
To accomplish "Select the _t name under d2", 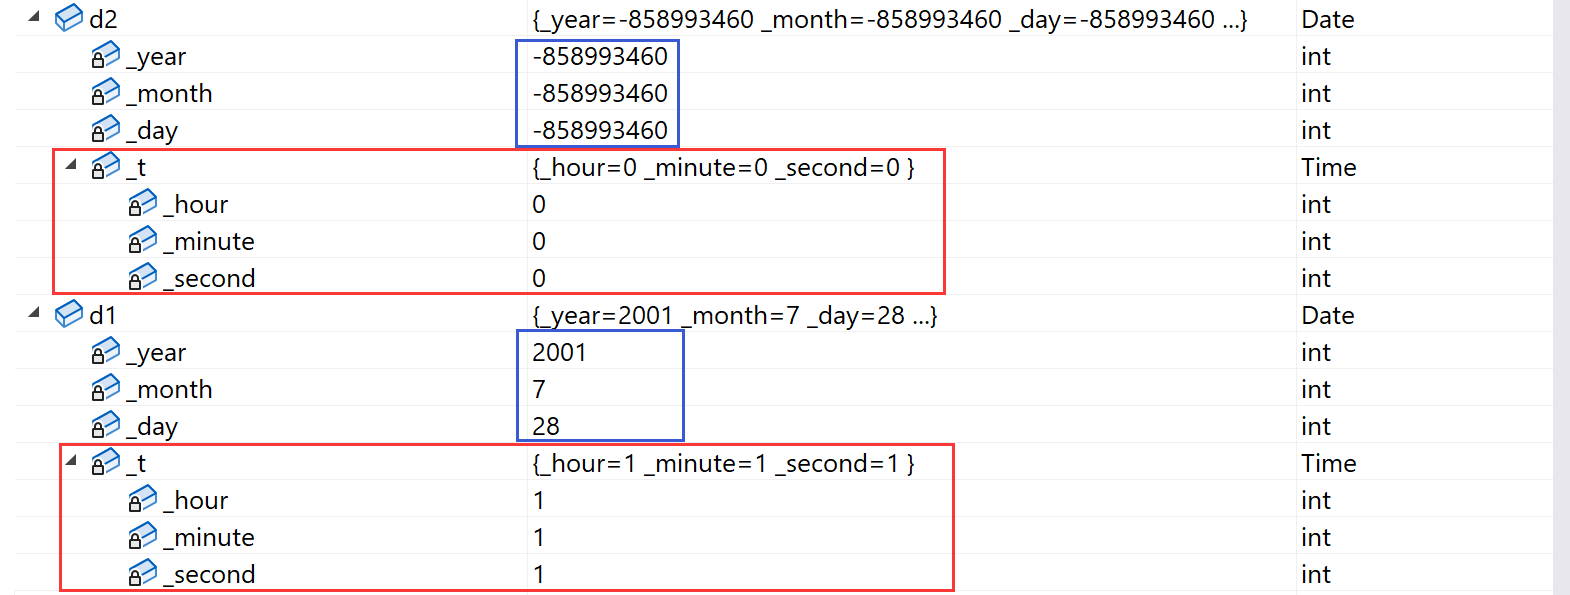I will [x=136, y=168].
